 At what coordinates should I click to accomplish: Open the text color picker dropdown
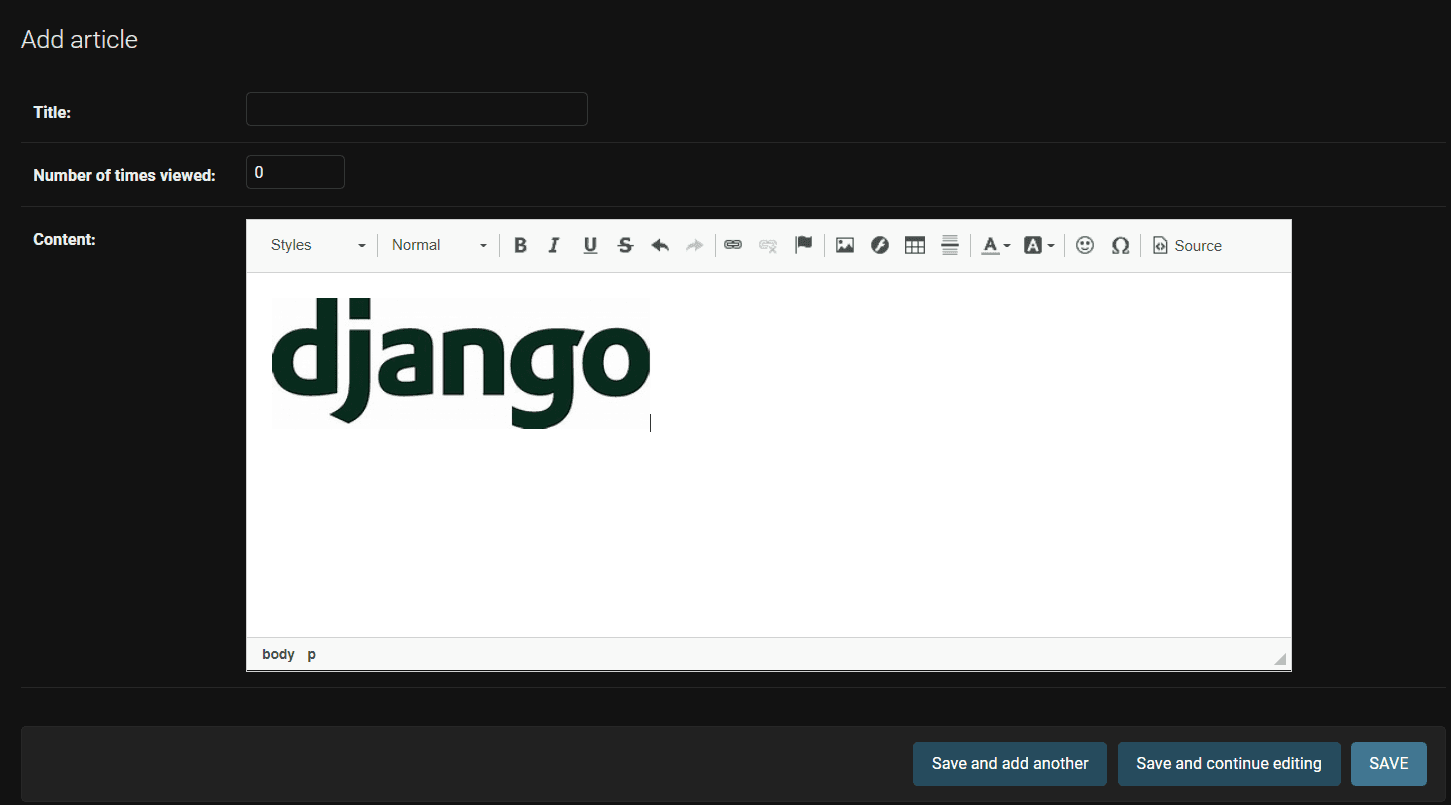tap(995, 246)
